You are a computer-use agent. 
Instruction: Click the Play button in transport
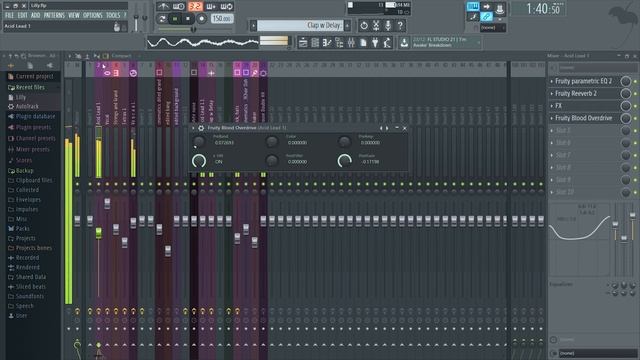(175, 18)
